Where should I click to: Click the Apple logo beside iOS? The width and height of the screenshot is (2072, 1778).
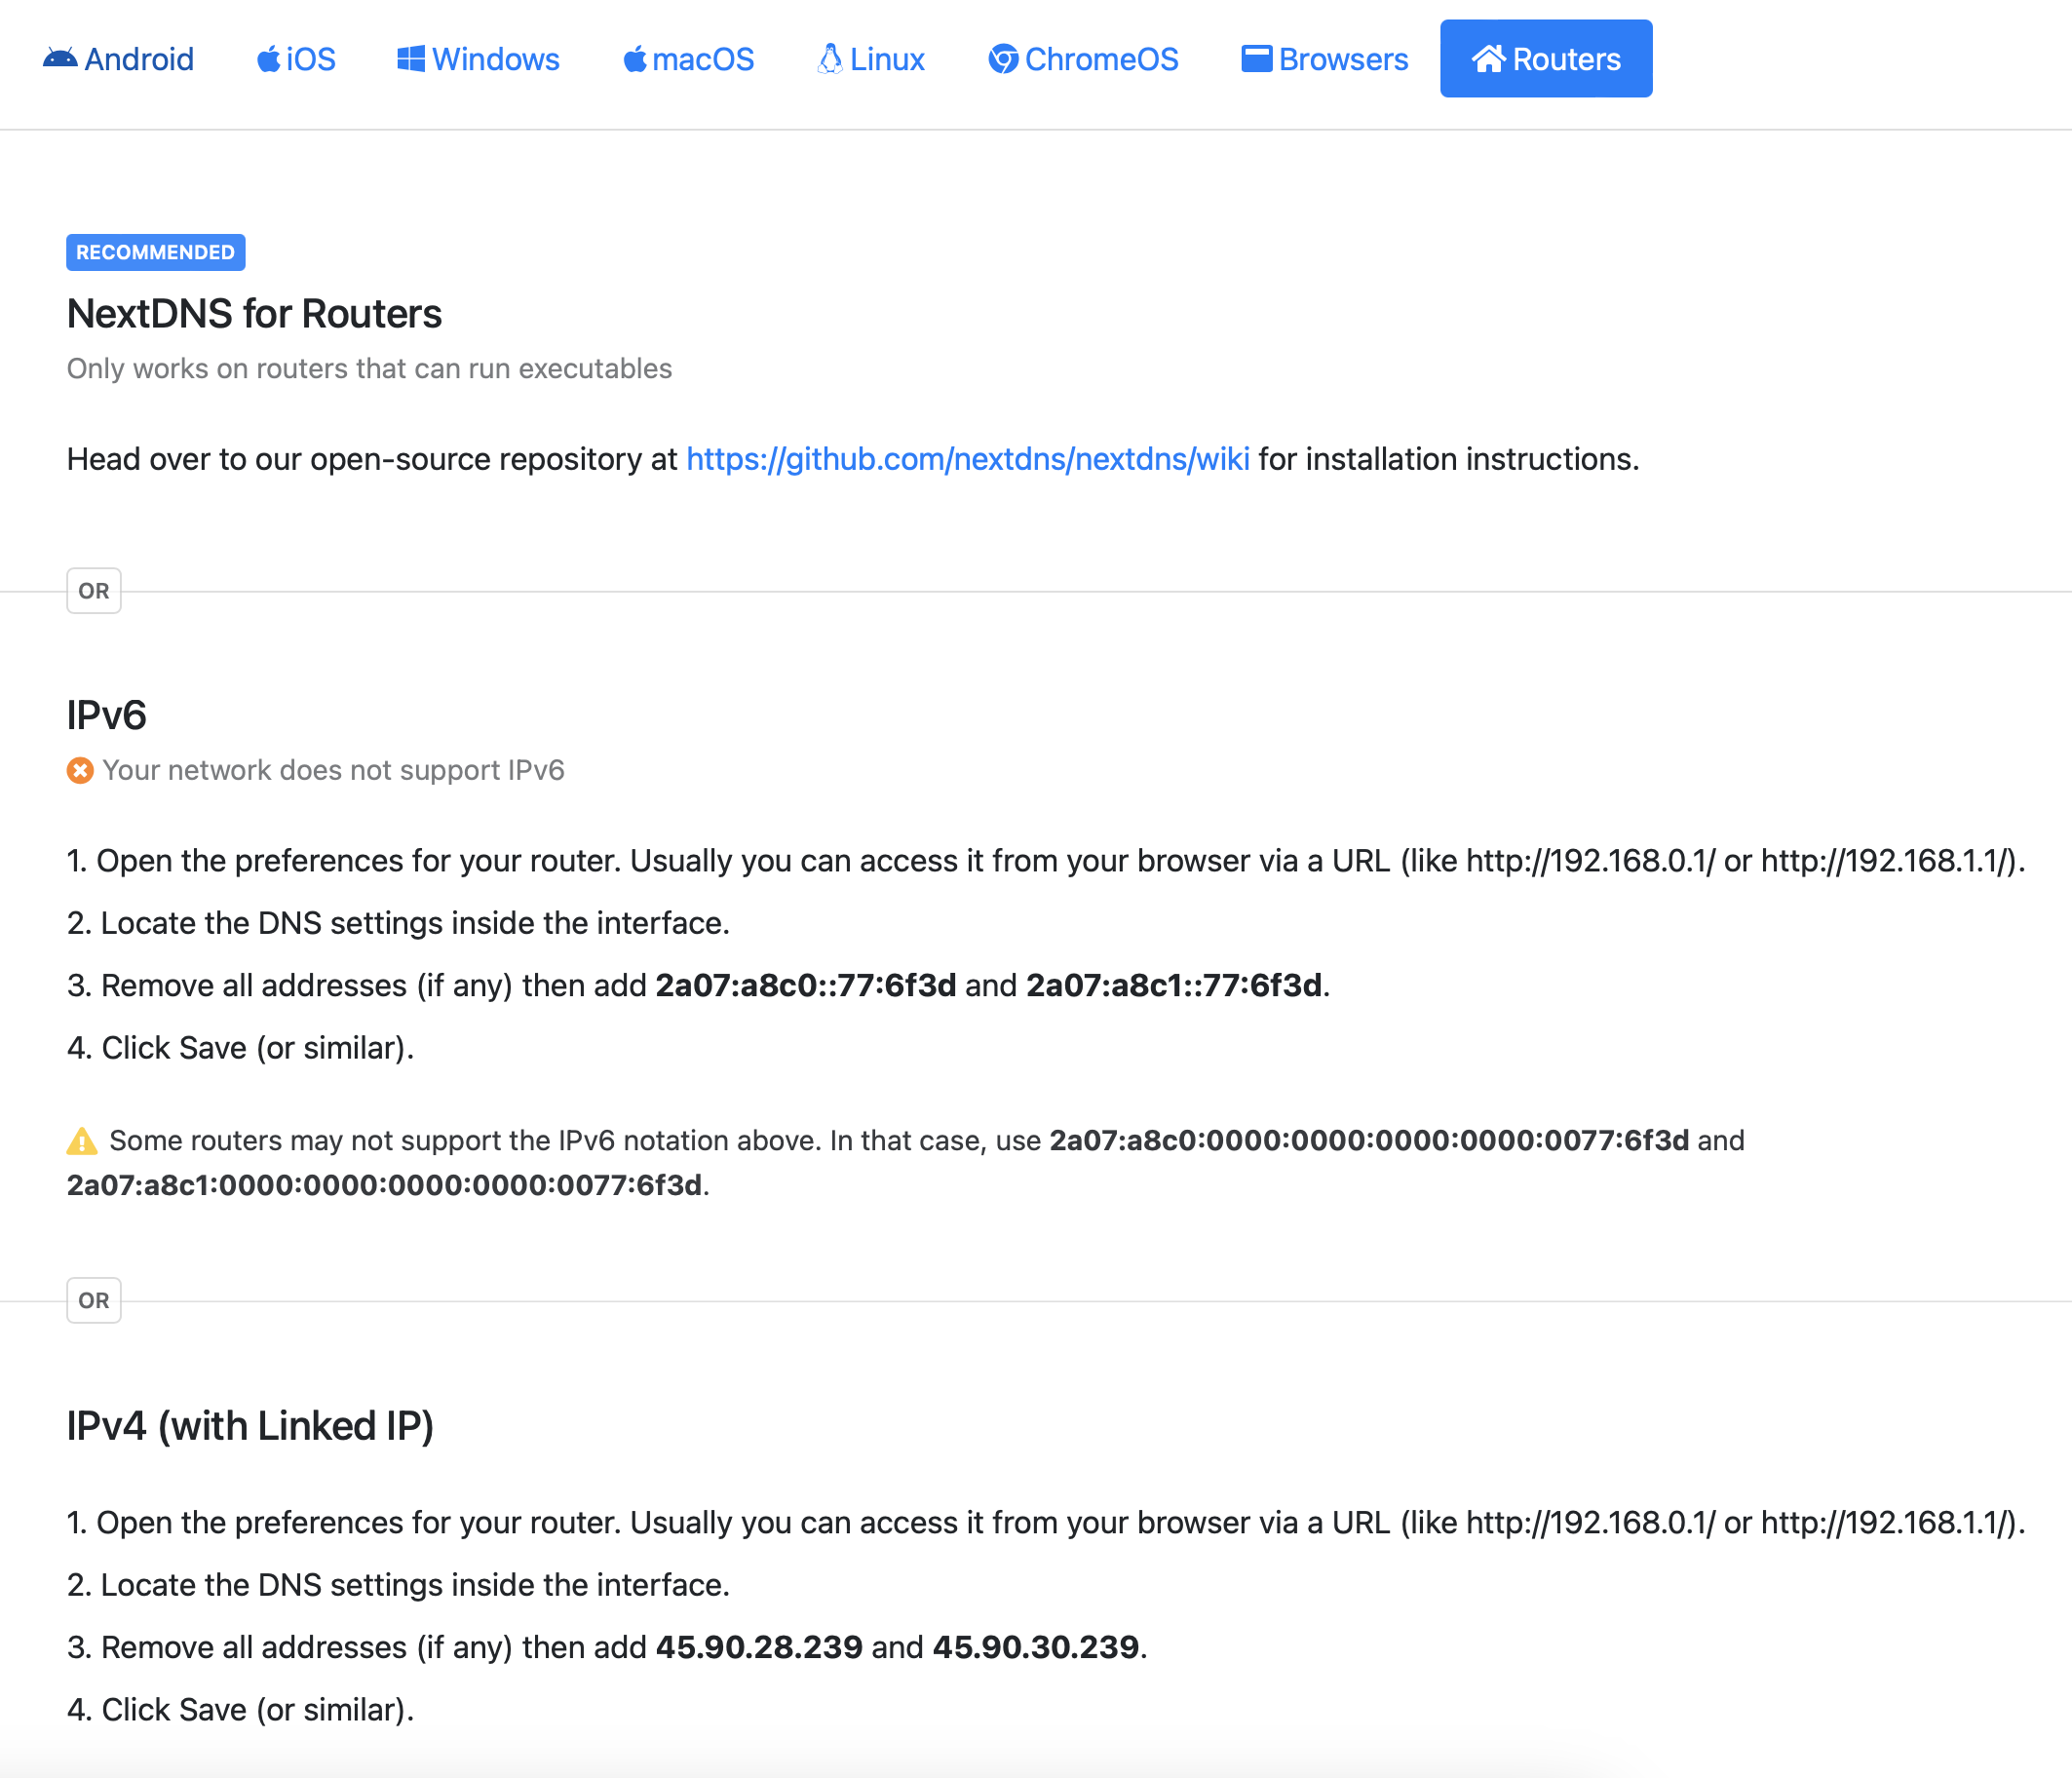[268, 59]
